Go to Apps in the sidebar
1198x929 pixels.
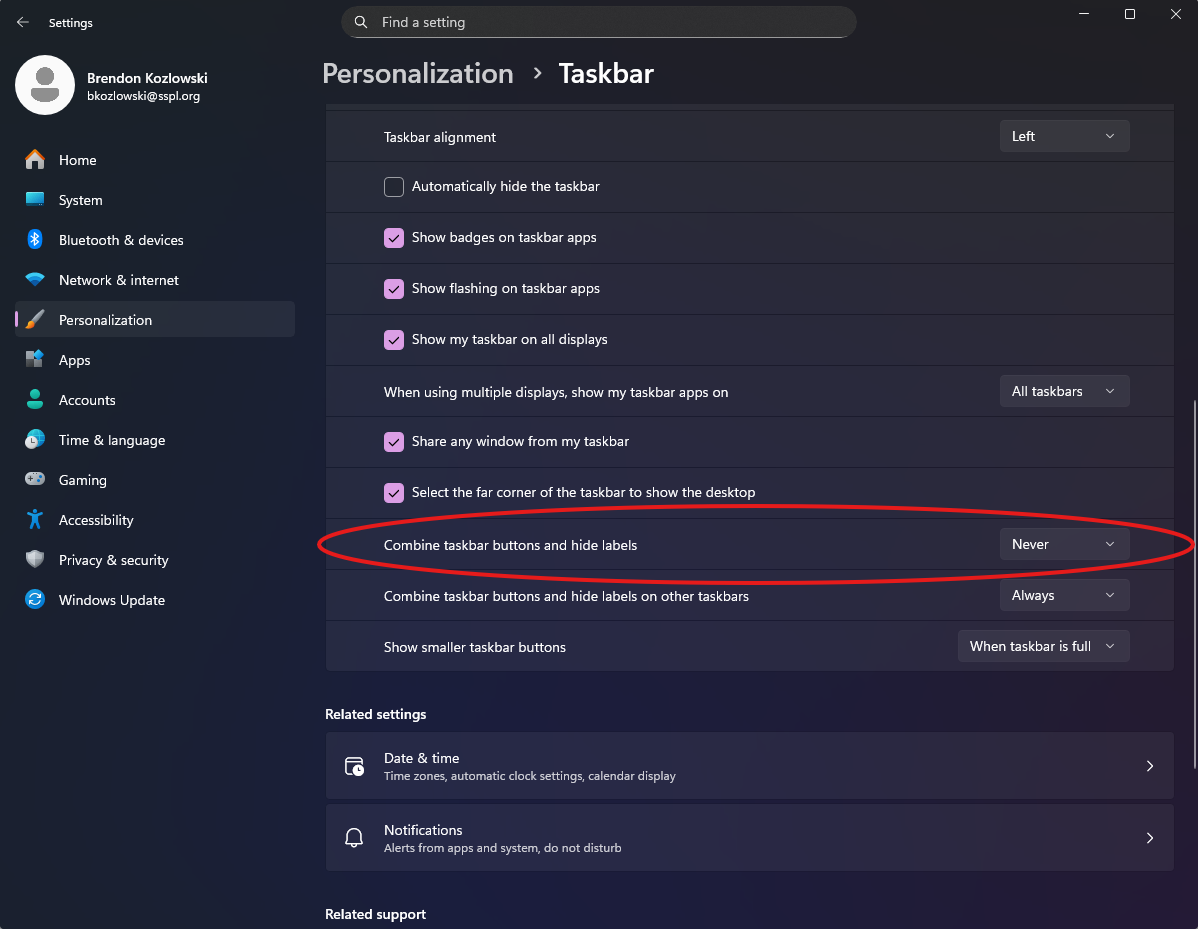click(75, 360)
